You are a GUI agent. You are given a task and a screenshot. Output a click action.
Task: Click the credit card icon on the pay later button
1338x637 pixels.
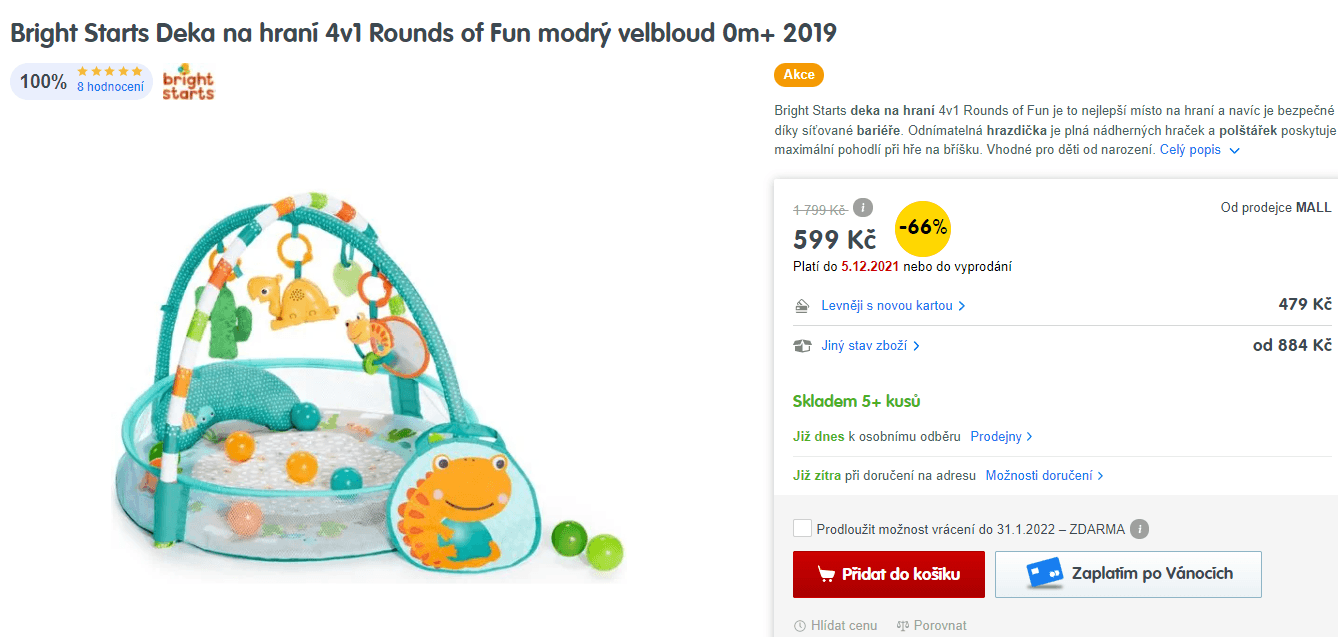[1044, 574]
